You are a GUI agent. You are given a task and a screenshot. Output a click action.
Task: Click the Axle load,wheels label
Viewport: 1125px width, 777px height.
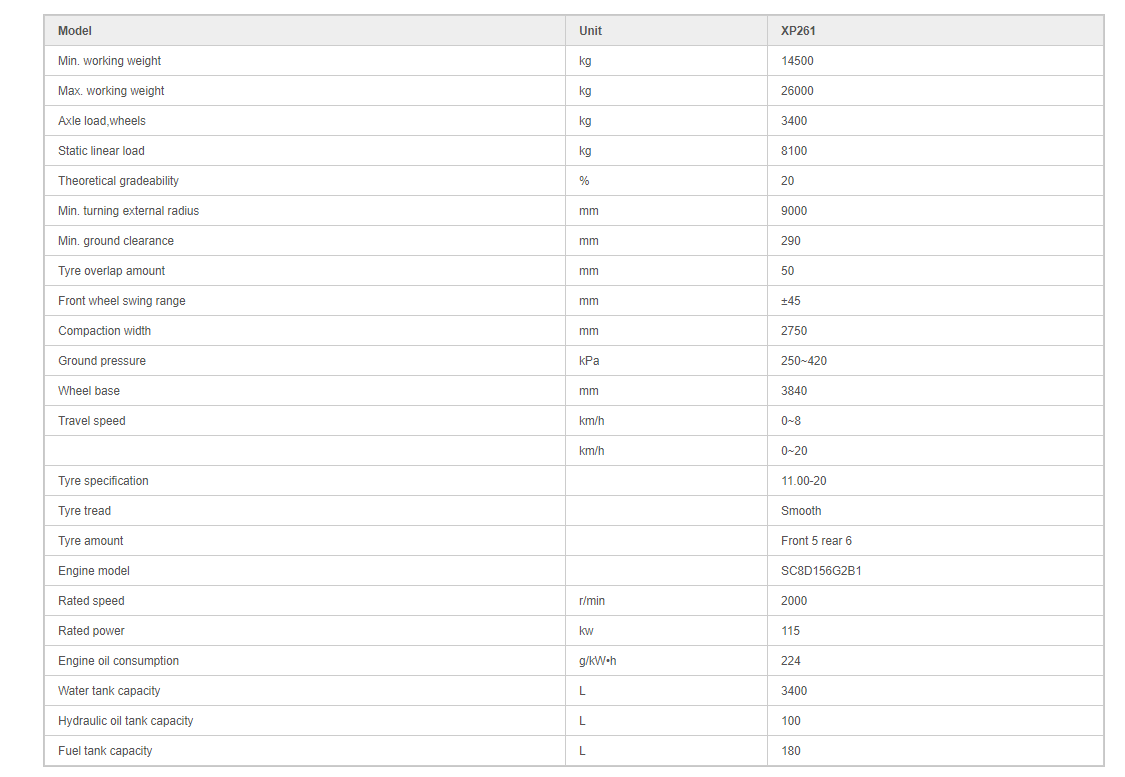pos(102,121)
